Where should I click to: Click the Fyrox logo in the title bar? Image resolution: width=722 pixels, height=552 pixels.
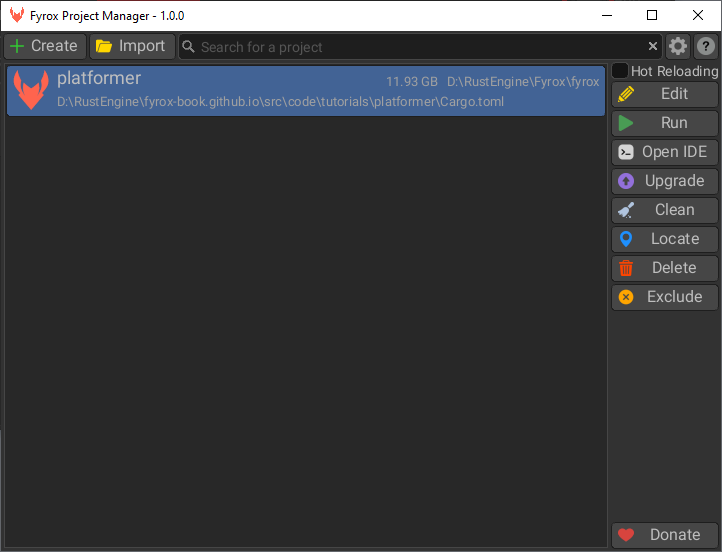point(17,15)
